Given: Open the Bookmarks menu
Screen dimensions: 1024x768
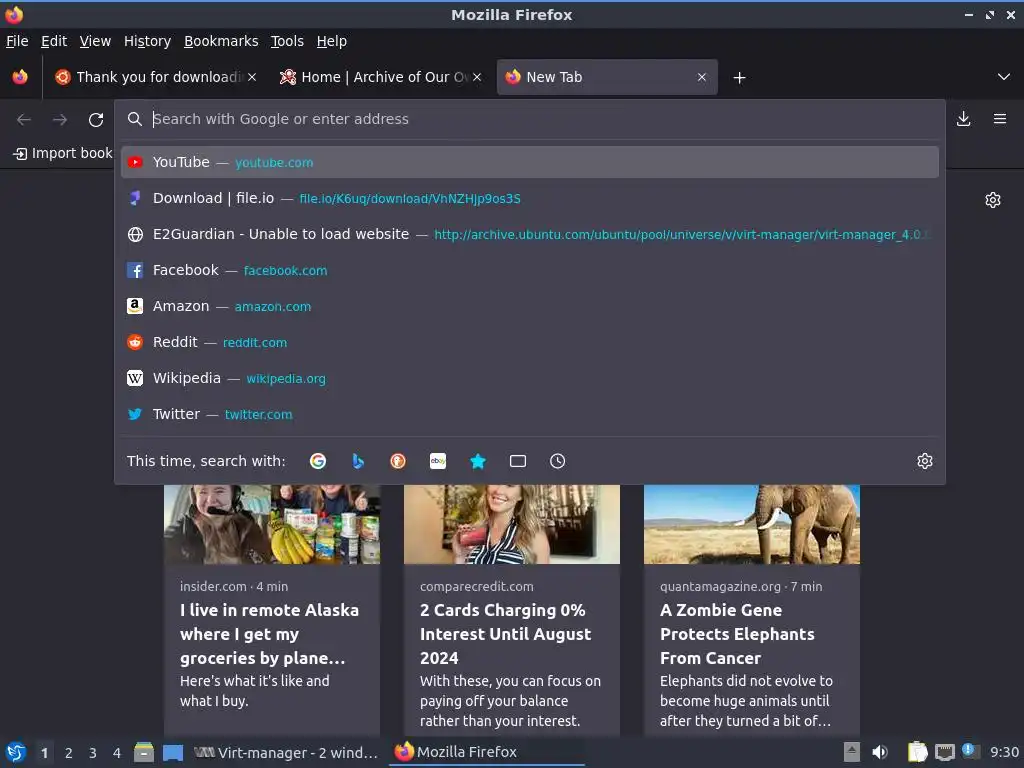Looking at the screenshot, I should pos(221,41).
